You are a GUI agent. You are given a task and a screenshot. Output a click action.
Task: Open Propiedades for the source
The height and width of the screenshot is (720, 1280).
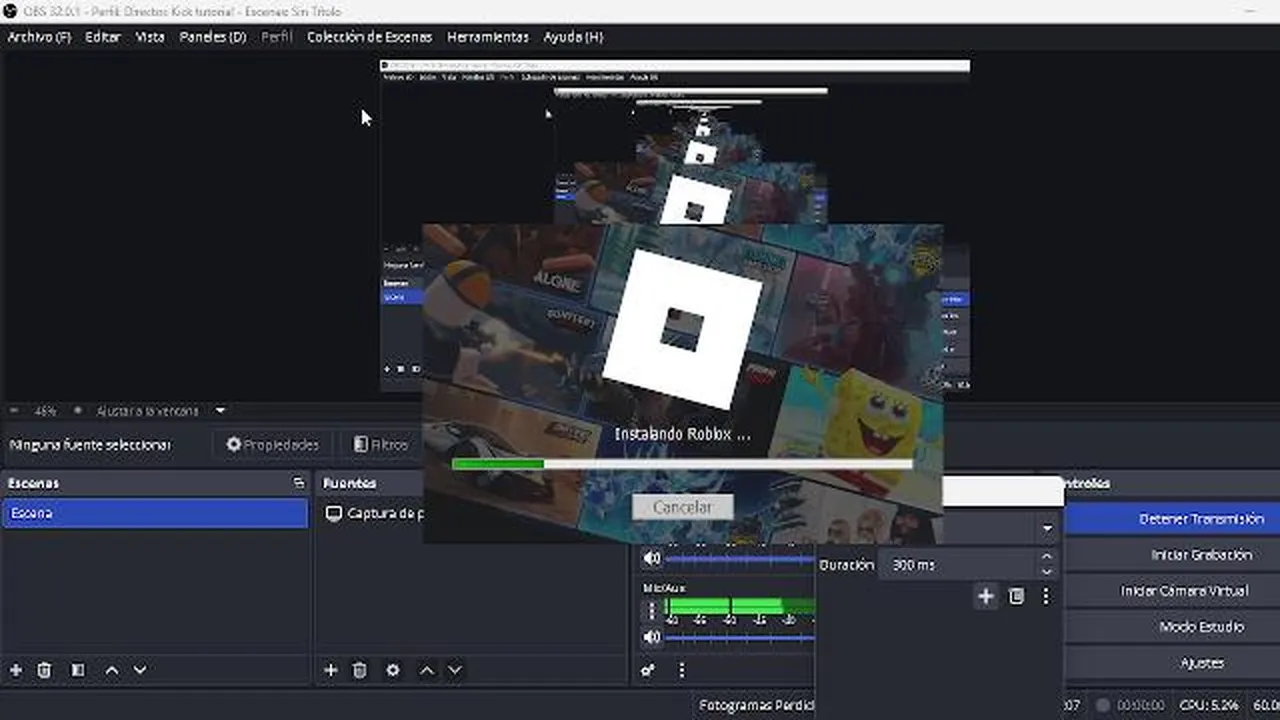point(272,444)
